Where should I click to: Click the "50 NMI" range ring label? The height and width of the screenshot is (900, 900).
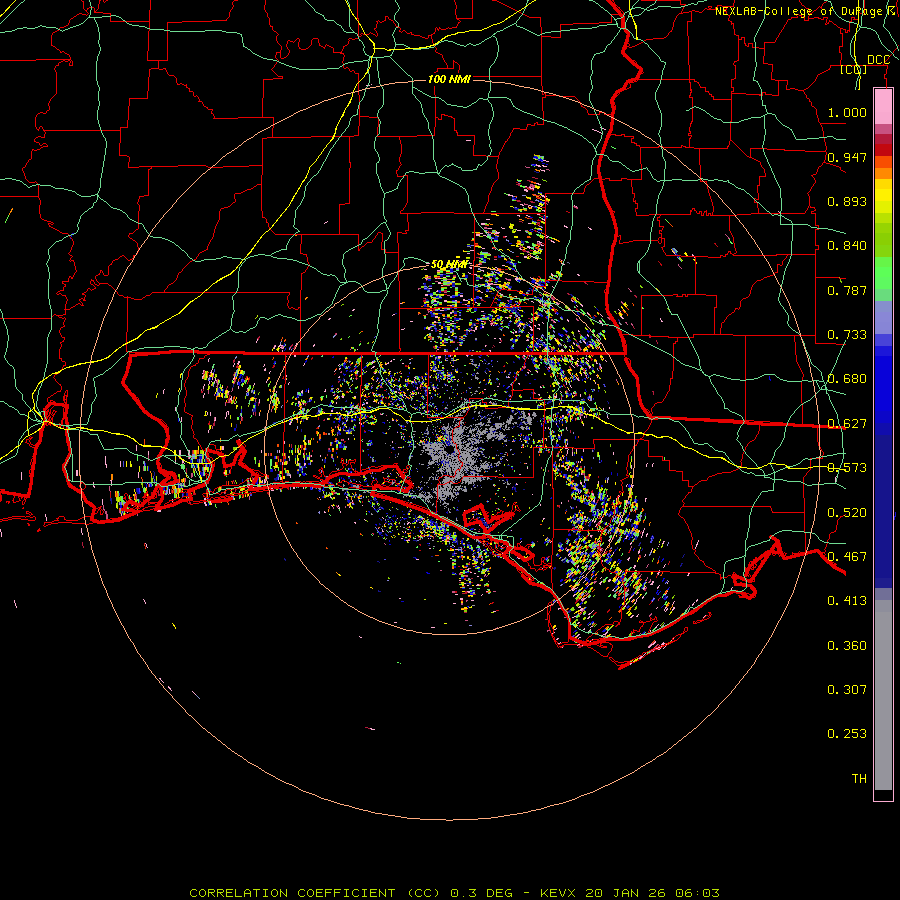coord(449,264)
